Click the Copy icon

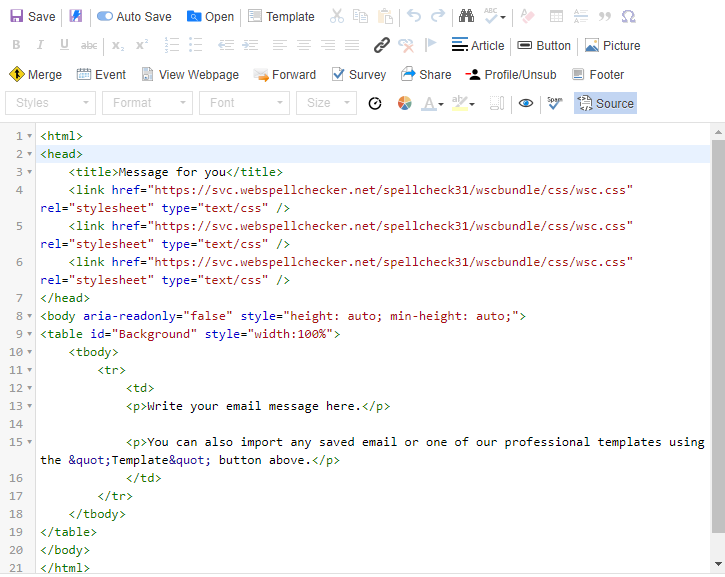pos(360,17)
